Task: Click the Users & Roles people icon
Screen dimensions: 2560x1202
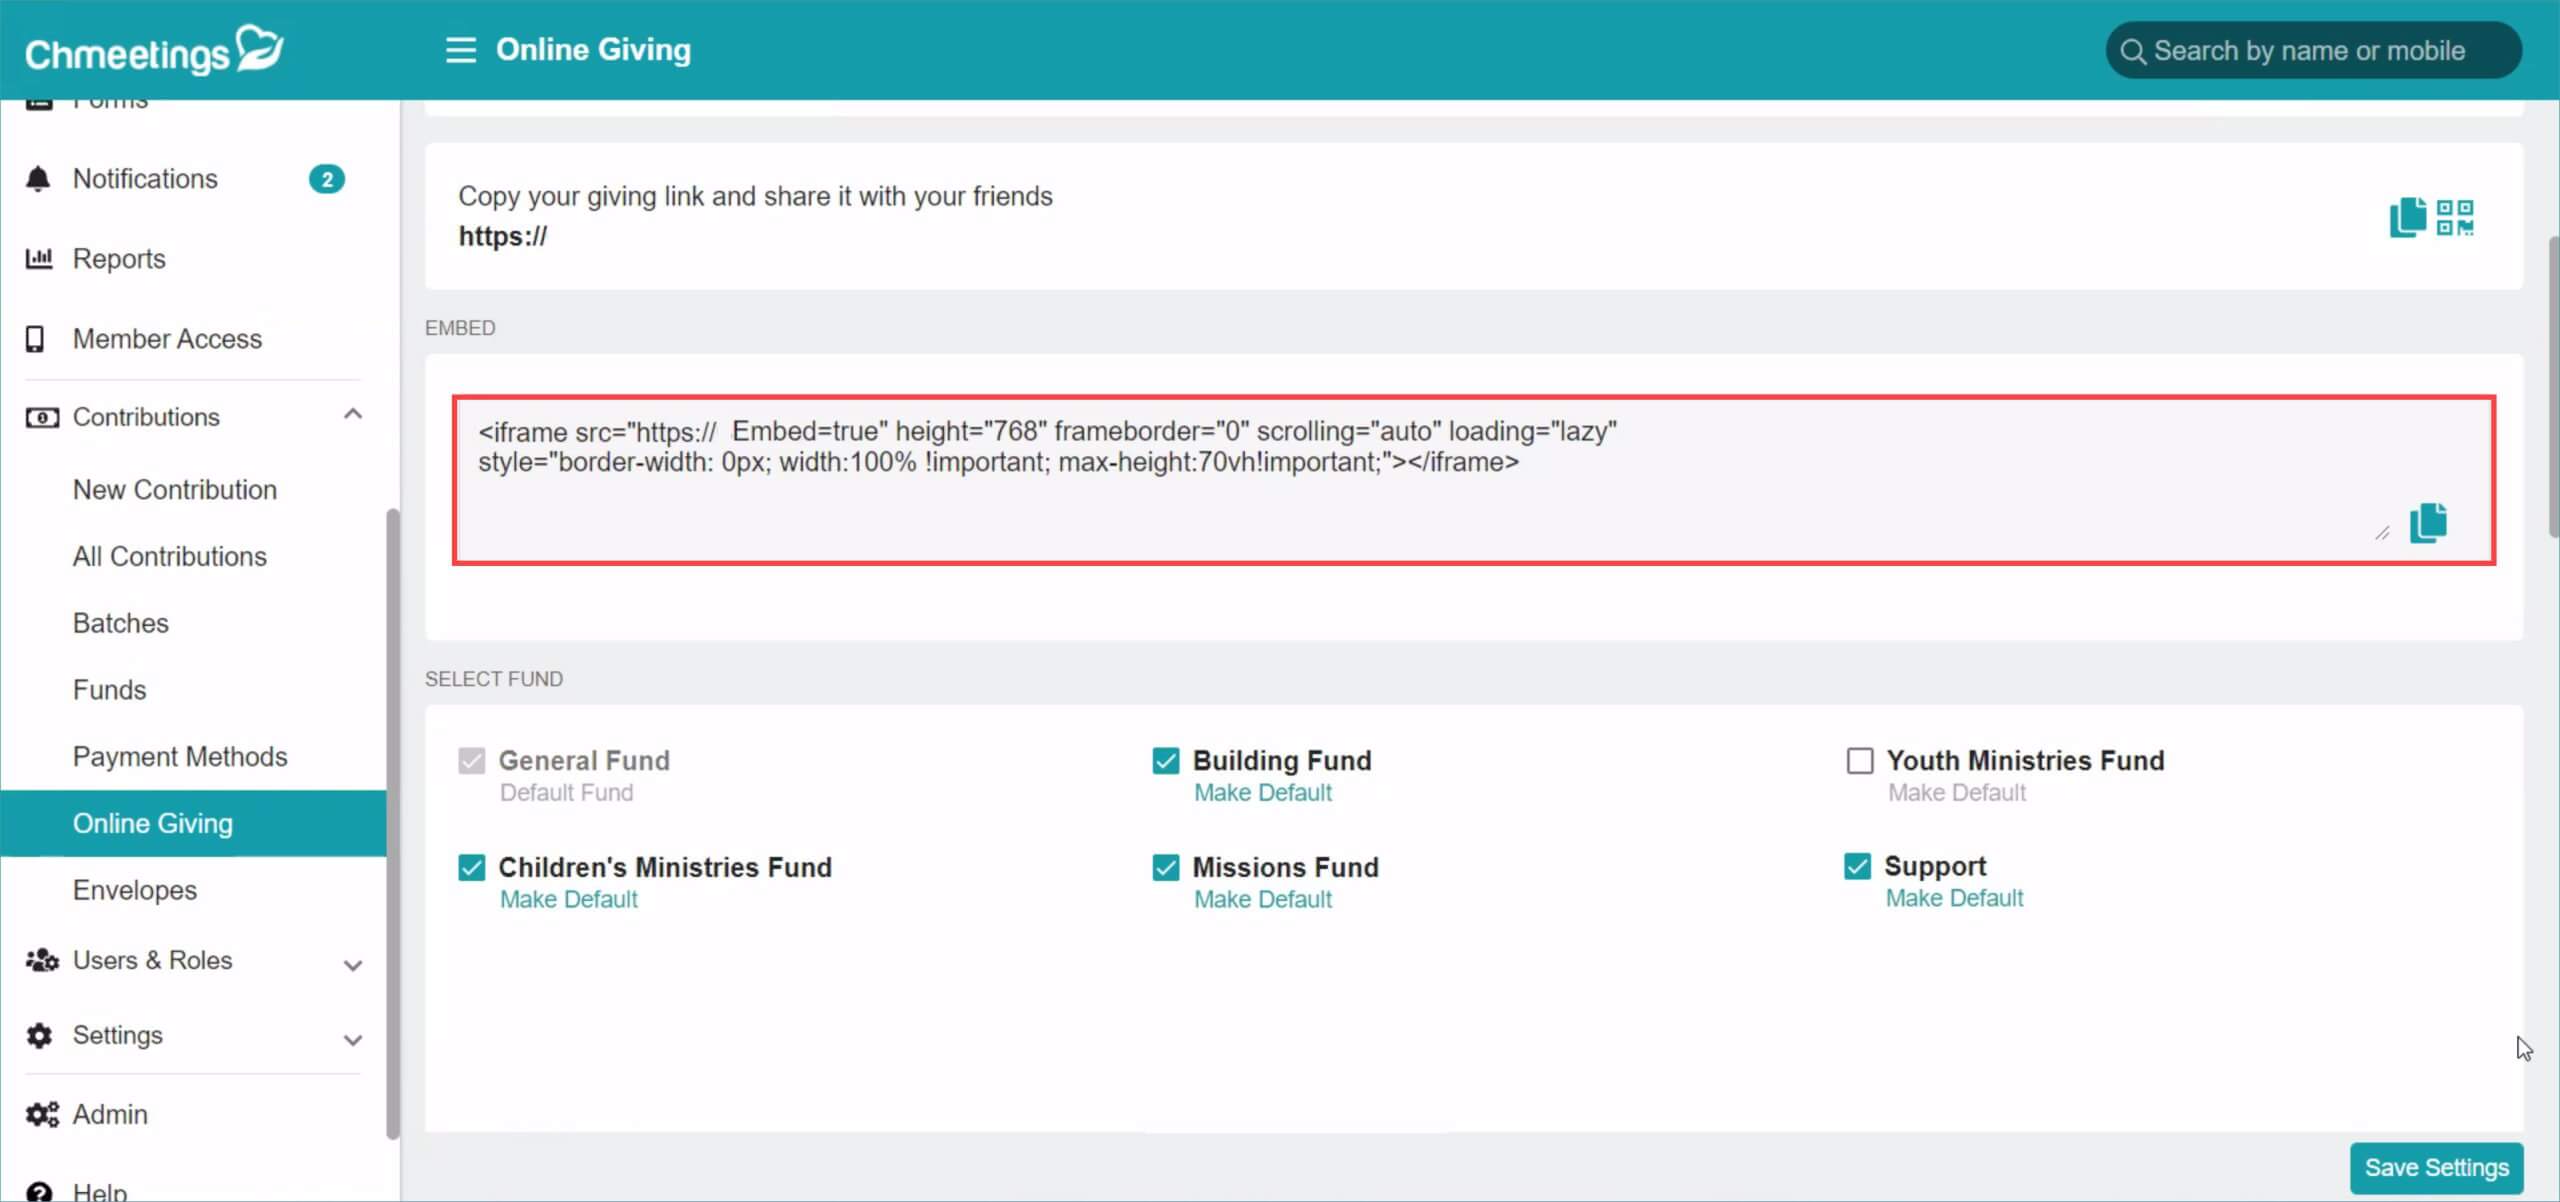Action: pyautogui.click(x=42, y=960)
